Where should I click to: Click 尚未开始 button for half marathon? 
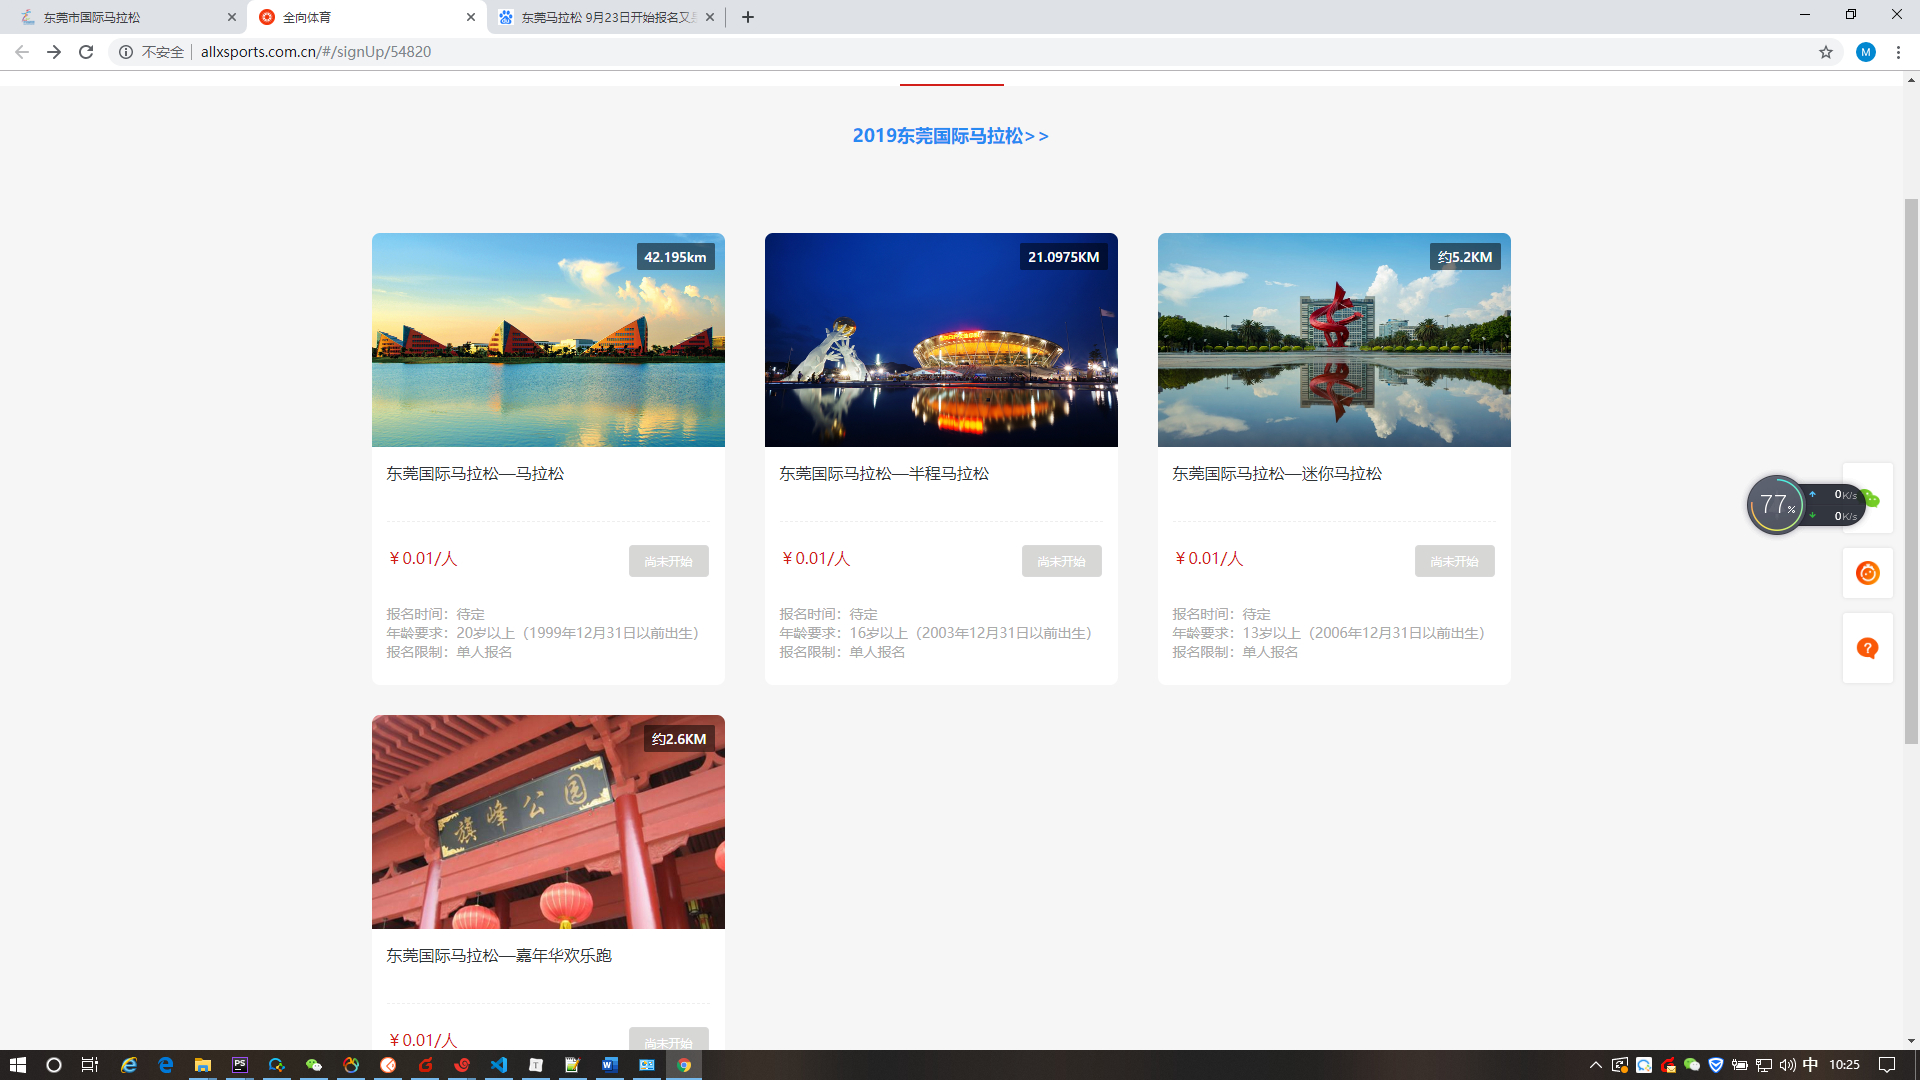pos(1061,561)
